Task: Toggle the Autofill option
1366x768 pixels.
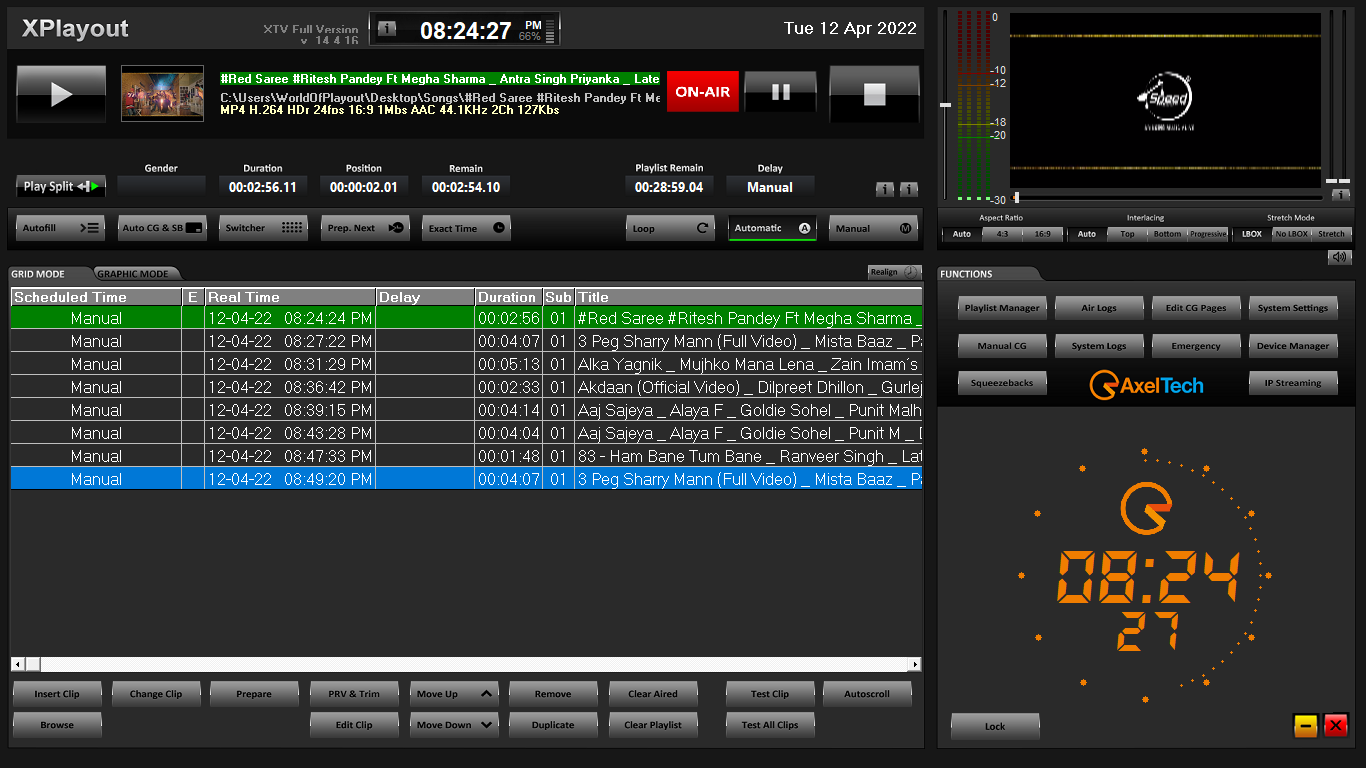Action: [x=61, y=228]
